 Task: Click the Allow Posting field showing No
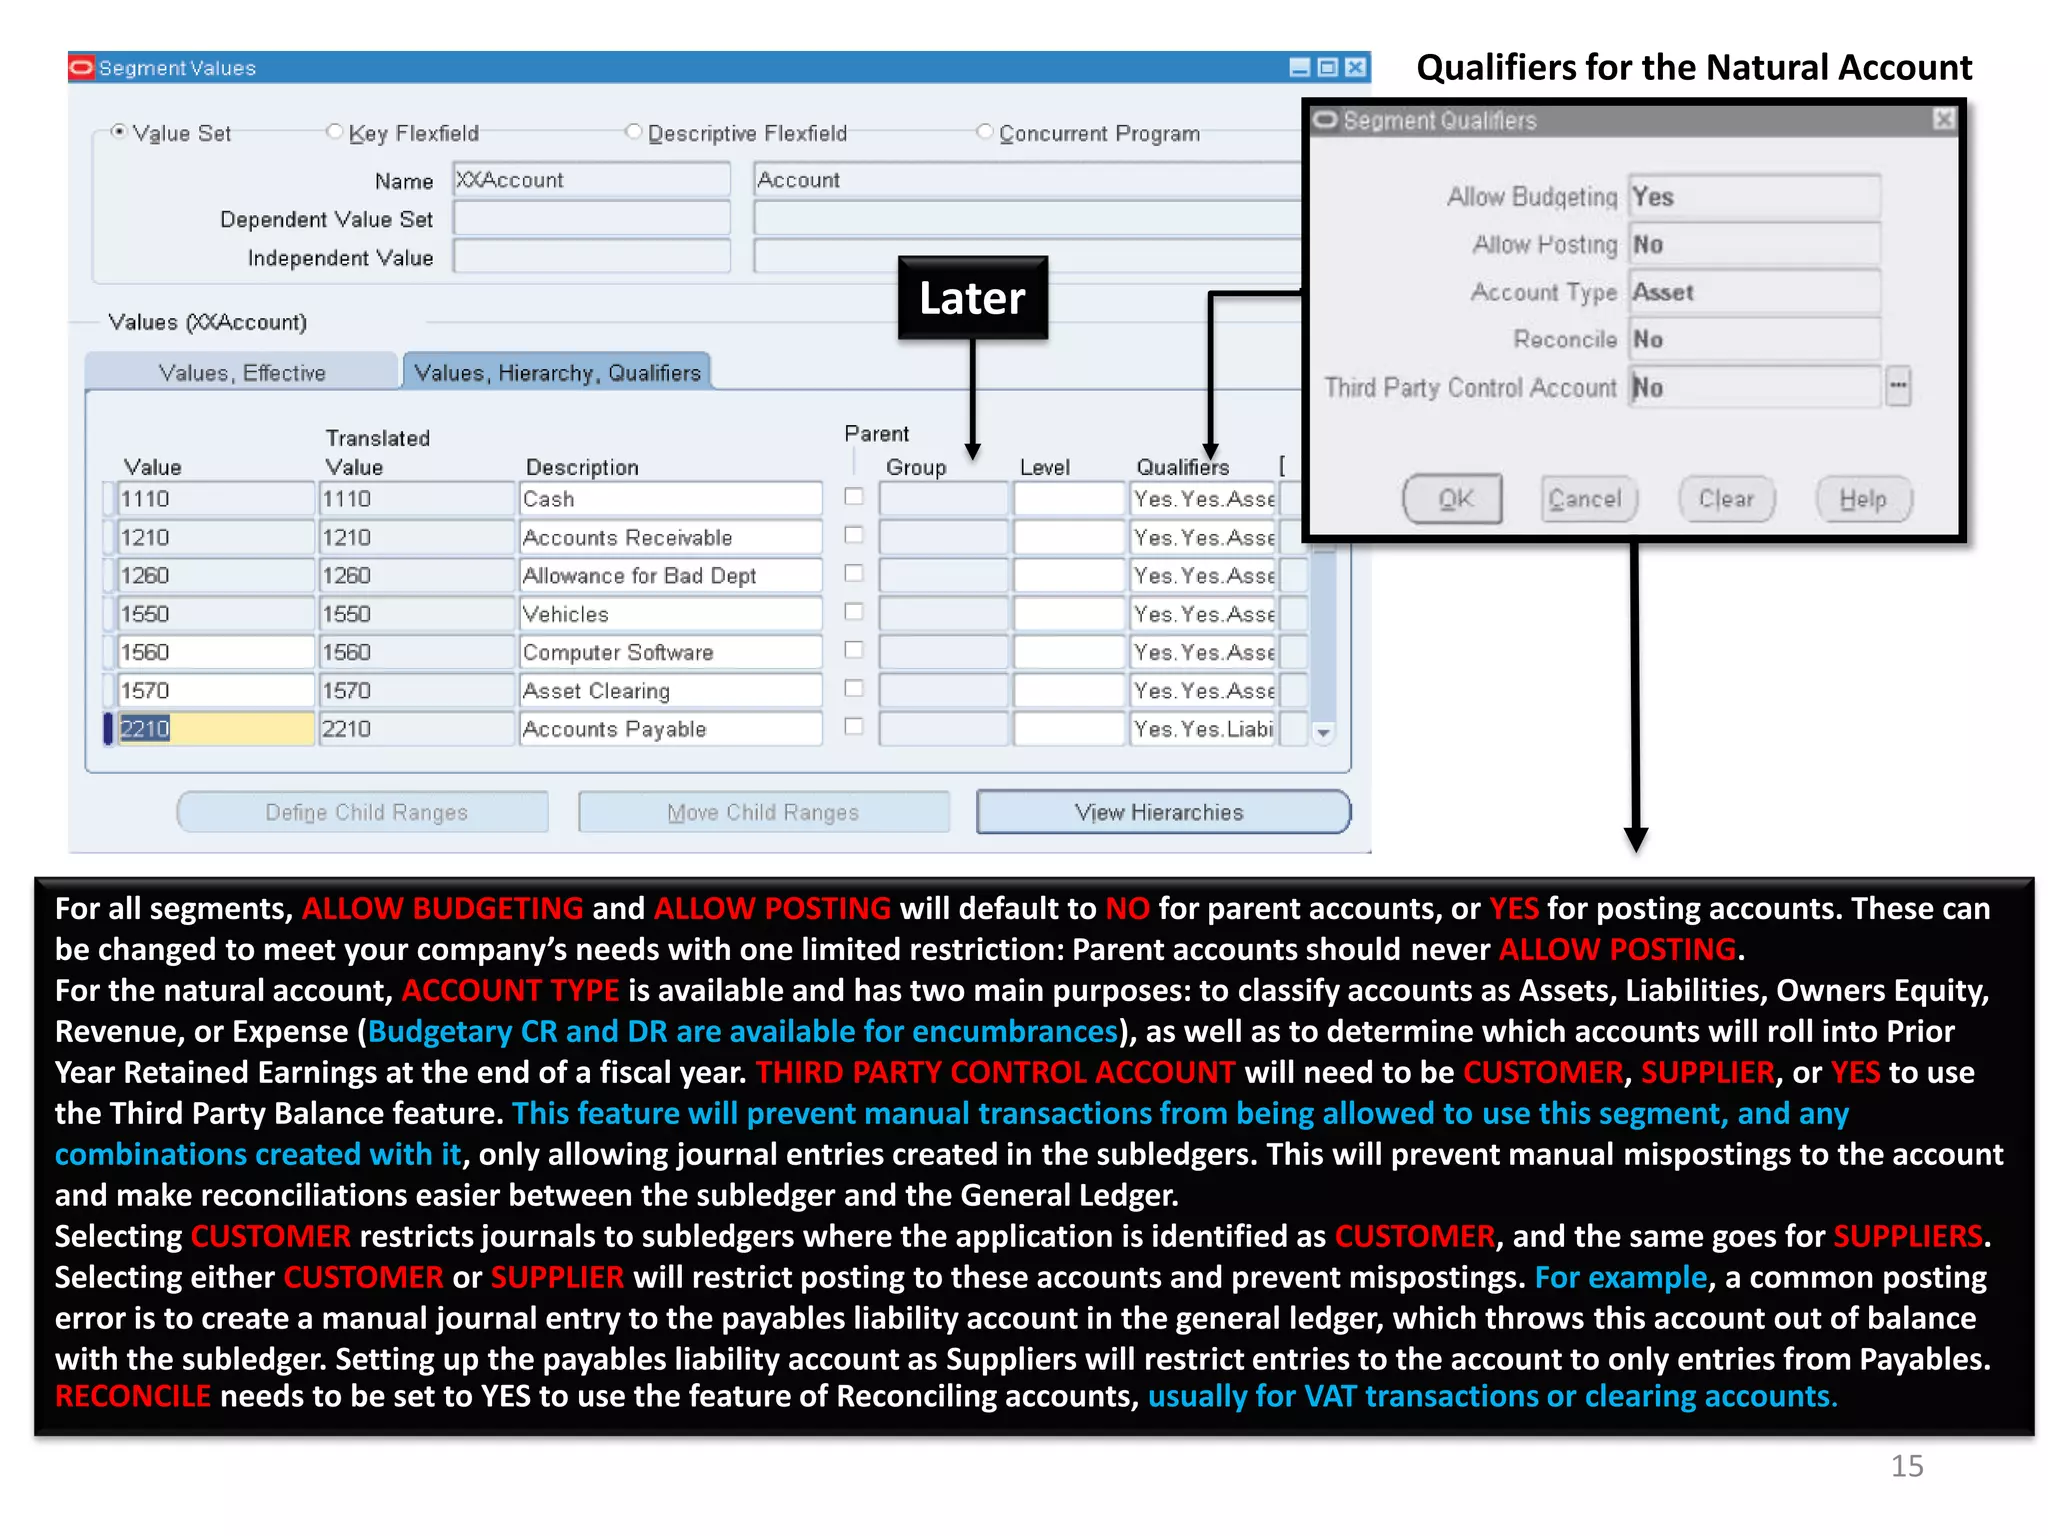[1754, 245]
